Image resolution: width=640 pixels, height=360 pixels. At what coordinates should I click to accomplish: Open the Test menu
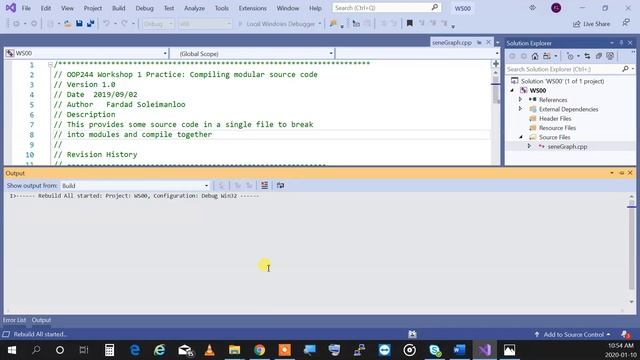pyautogui.click(x=169, y=8)
